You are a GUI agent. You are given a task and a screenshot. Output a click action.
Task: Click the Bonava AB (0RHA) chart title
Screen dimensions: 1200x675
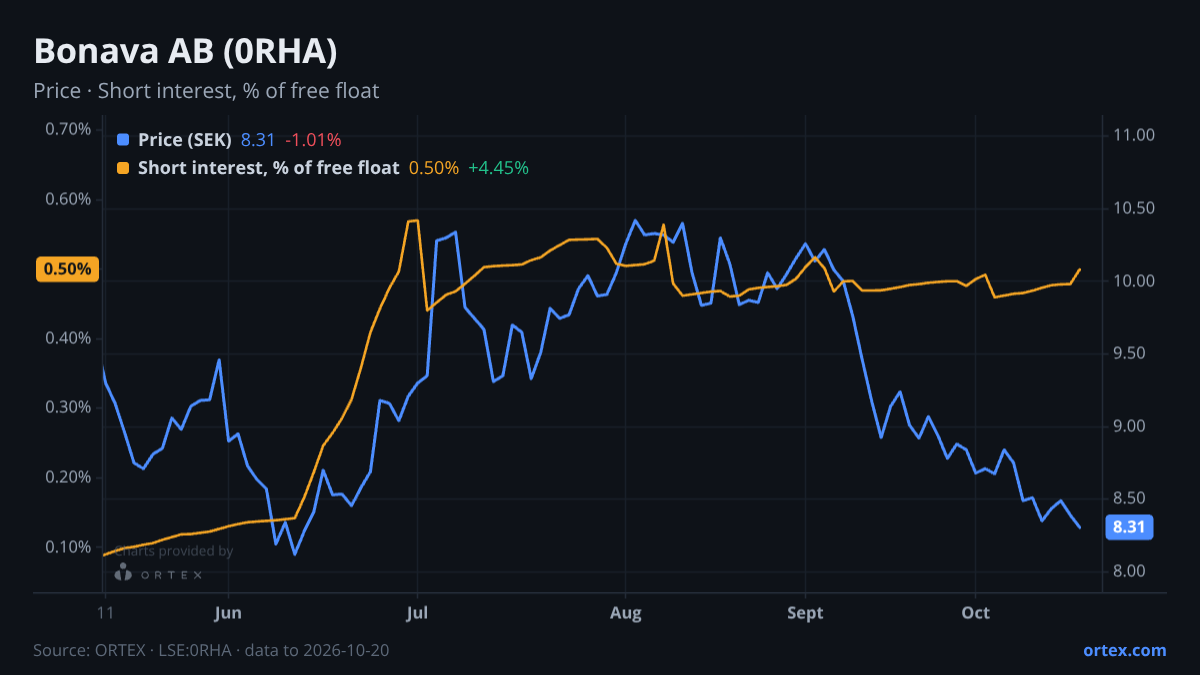coord(185,52)
